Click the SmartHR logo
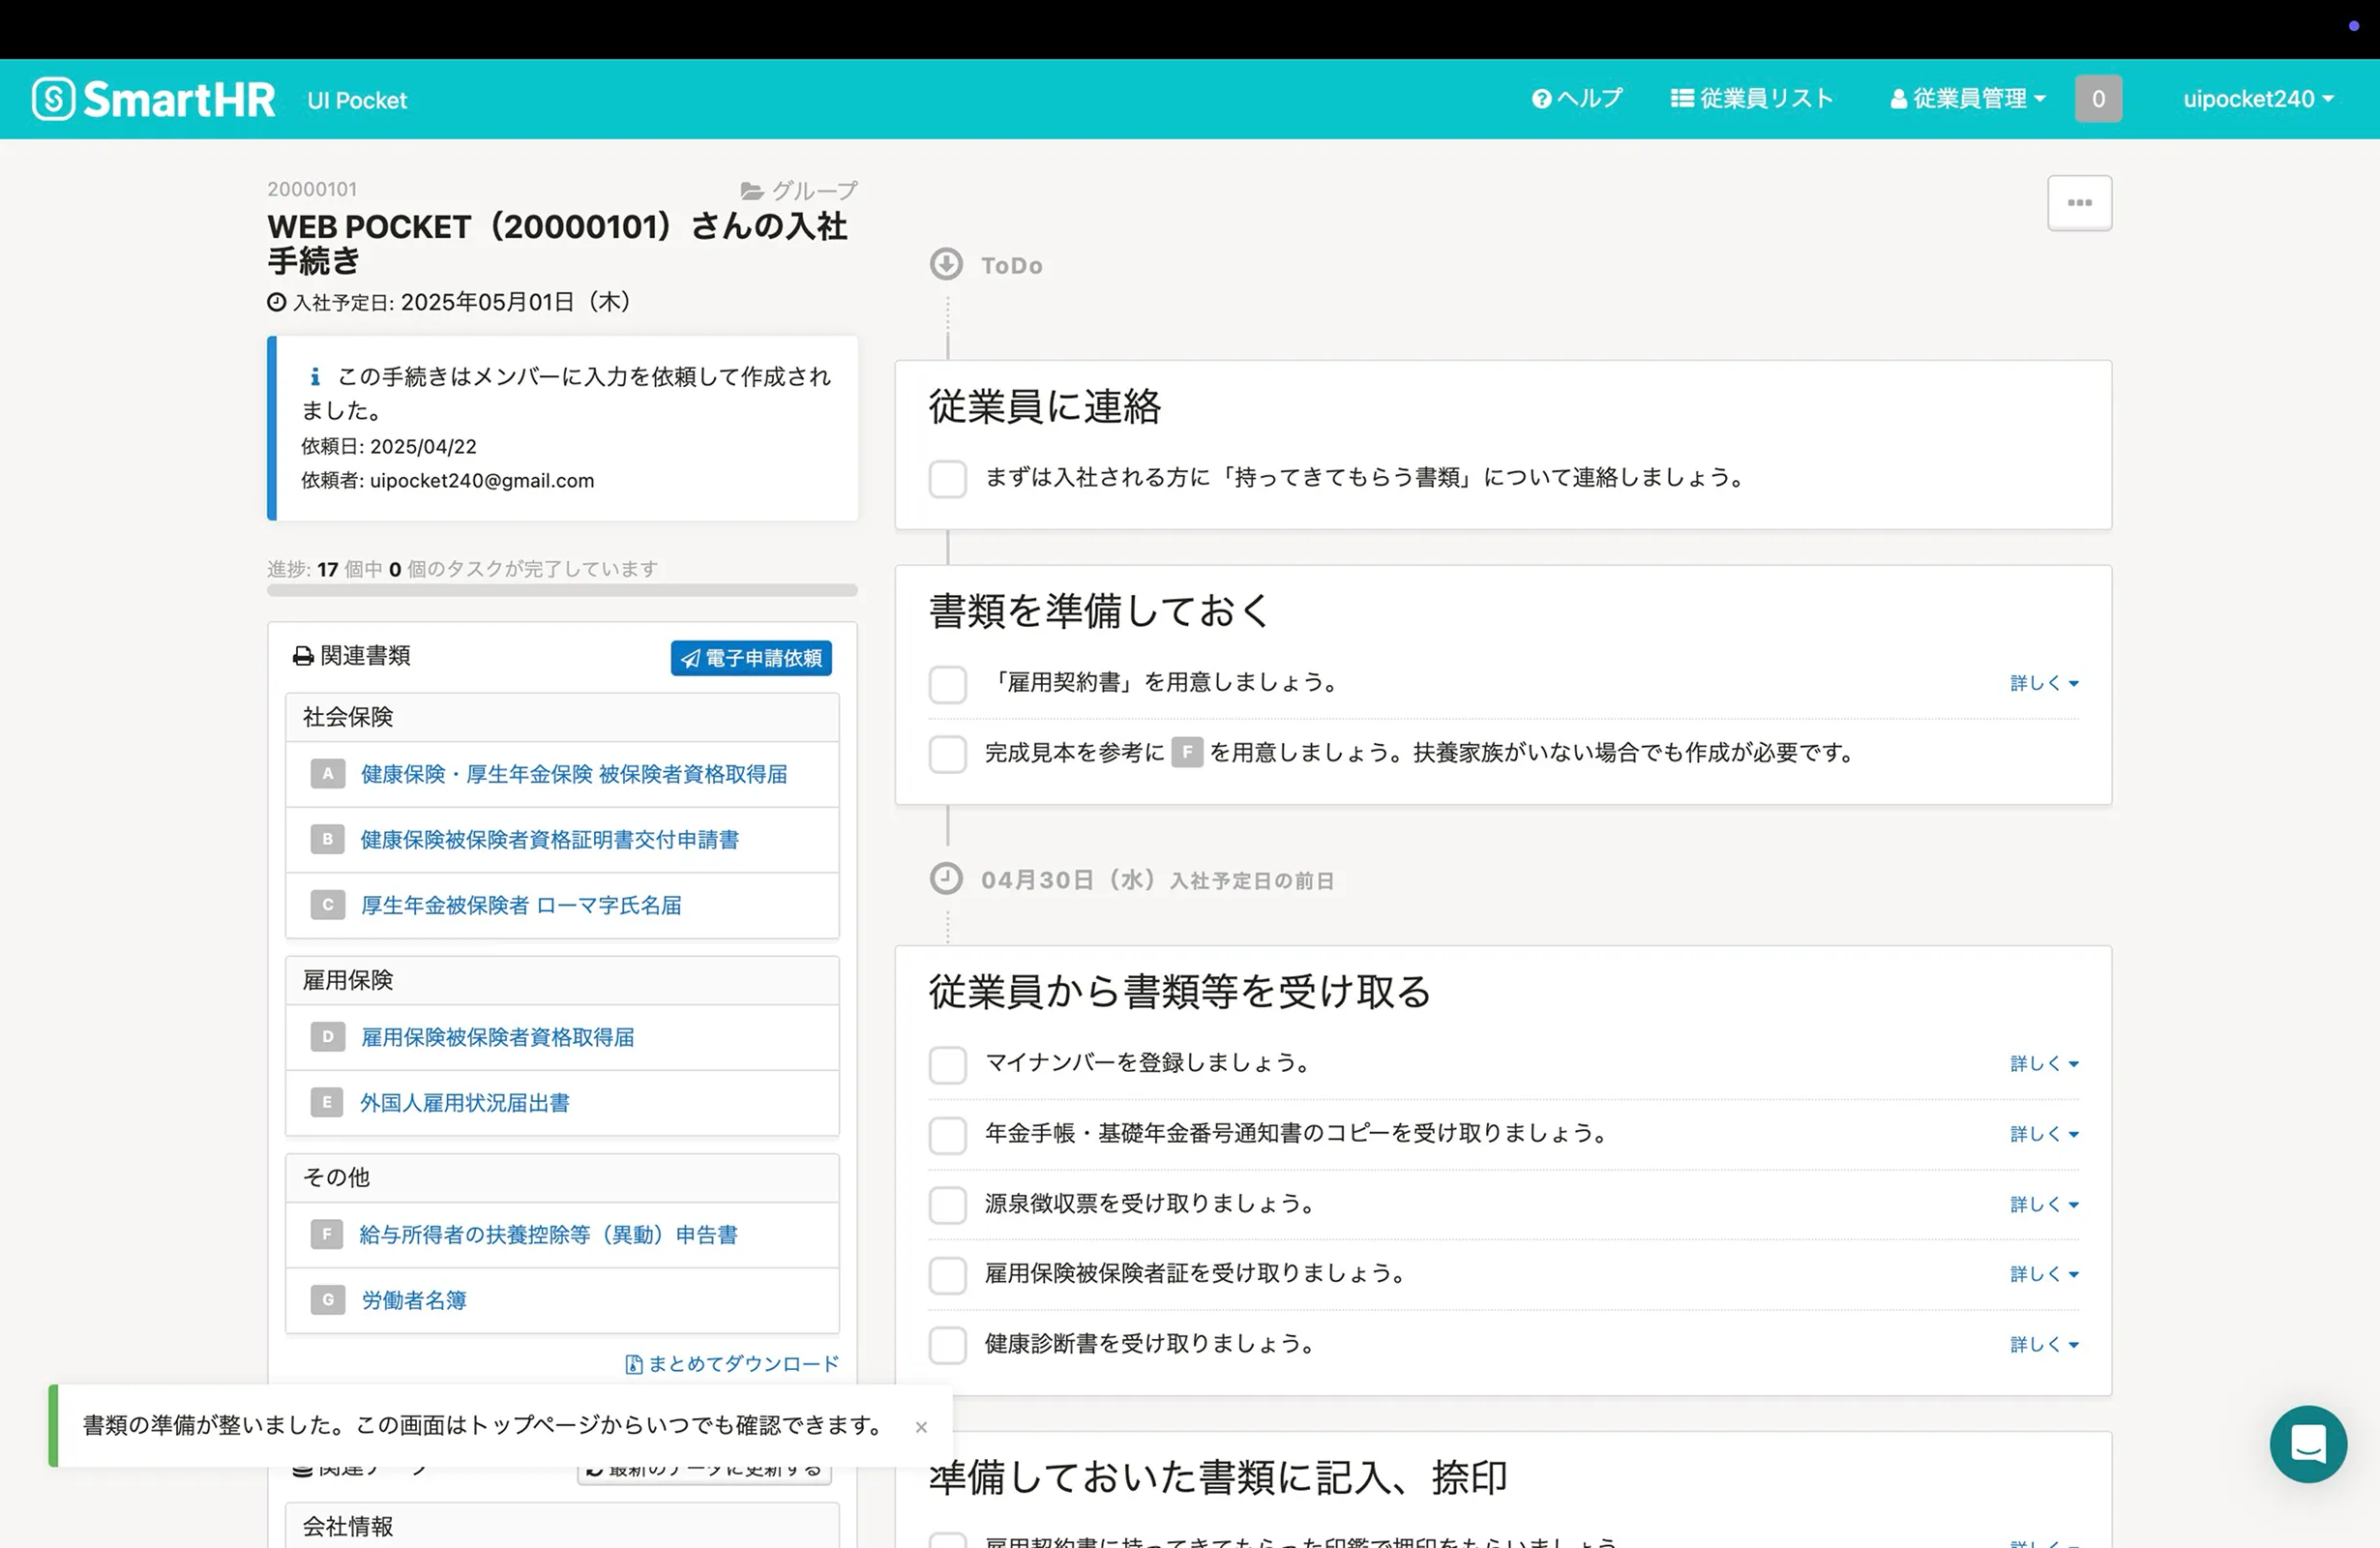This screenshot has height=1548, width=2380. coord(155,98)
